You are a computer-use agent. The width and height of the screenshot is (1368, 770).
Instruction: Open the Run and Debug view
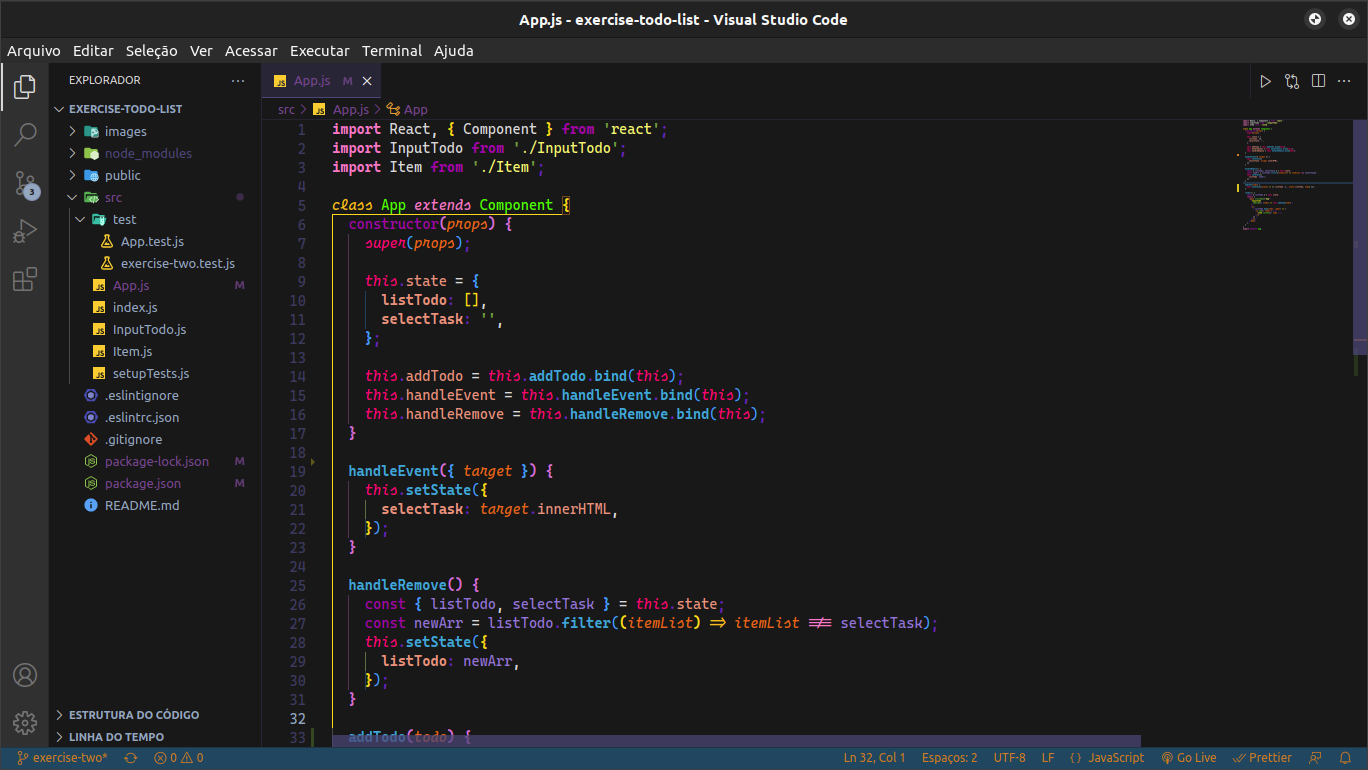point(25,232)
